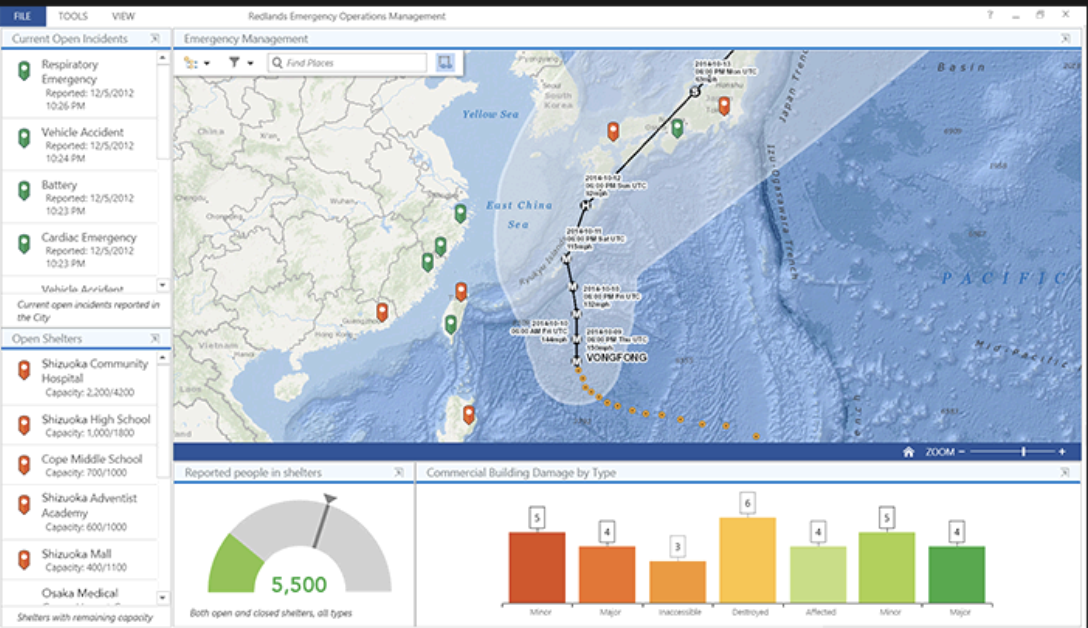
Task: Click the home icon on the zoom bar
Action: pyautogui.click(x=910, y=452)
